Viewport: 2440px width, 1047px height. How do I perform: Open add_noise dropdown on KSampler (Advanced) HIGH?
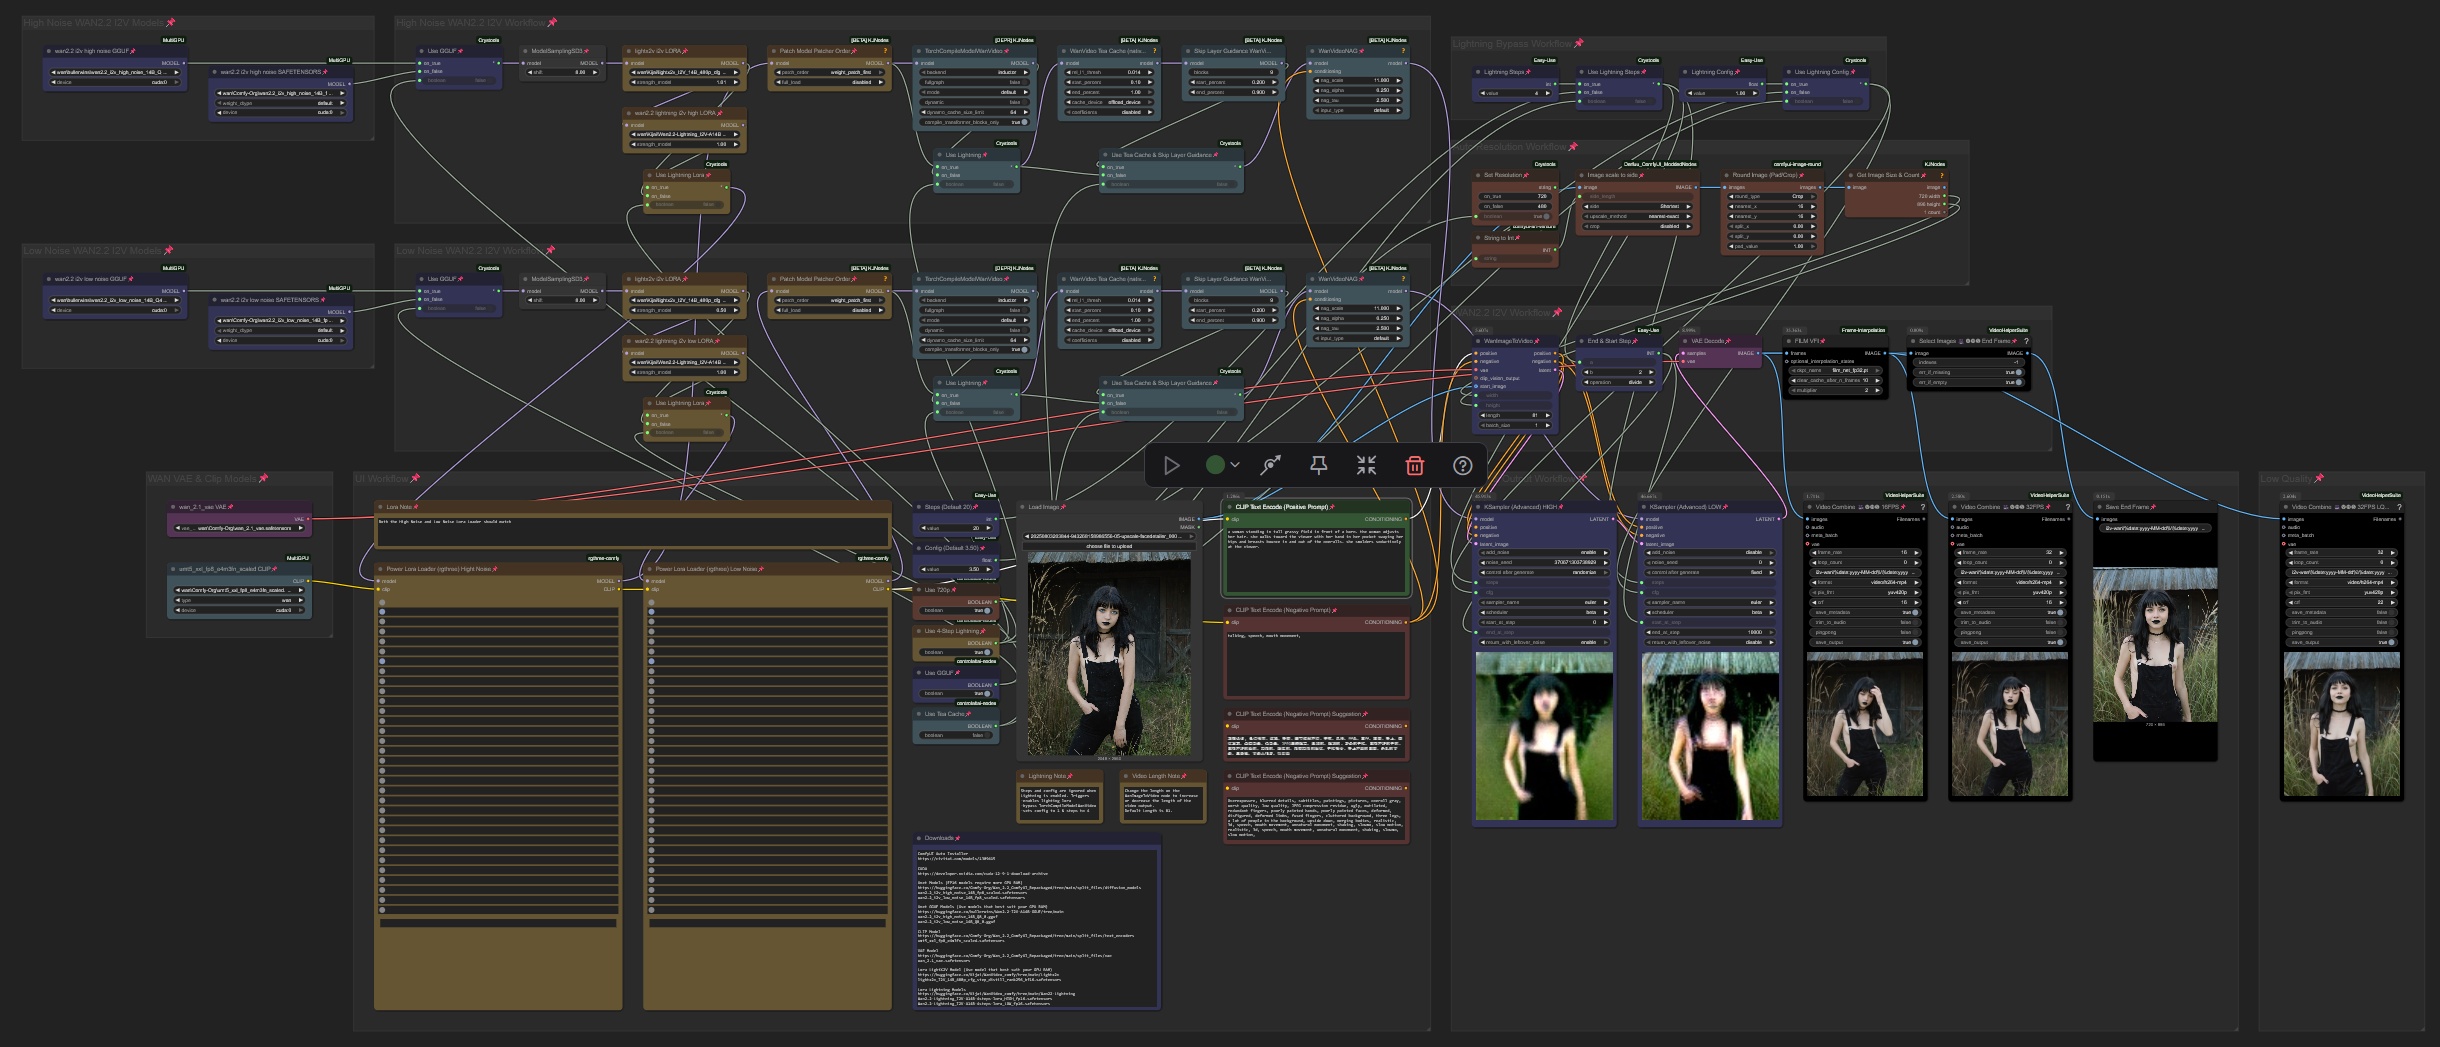pos(1543,552)
